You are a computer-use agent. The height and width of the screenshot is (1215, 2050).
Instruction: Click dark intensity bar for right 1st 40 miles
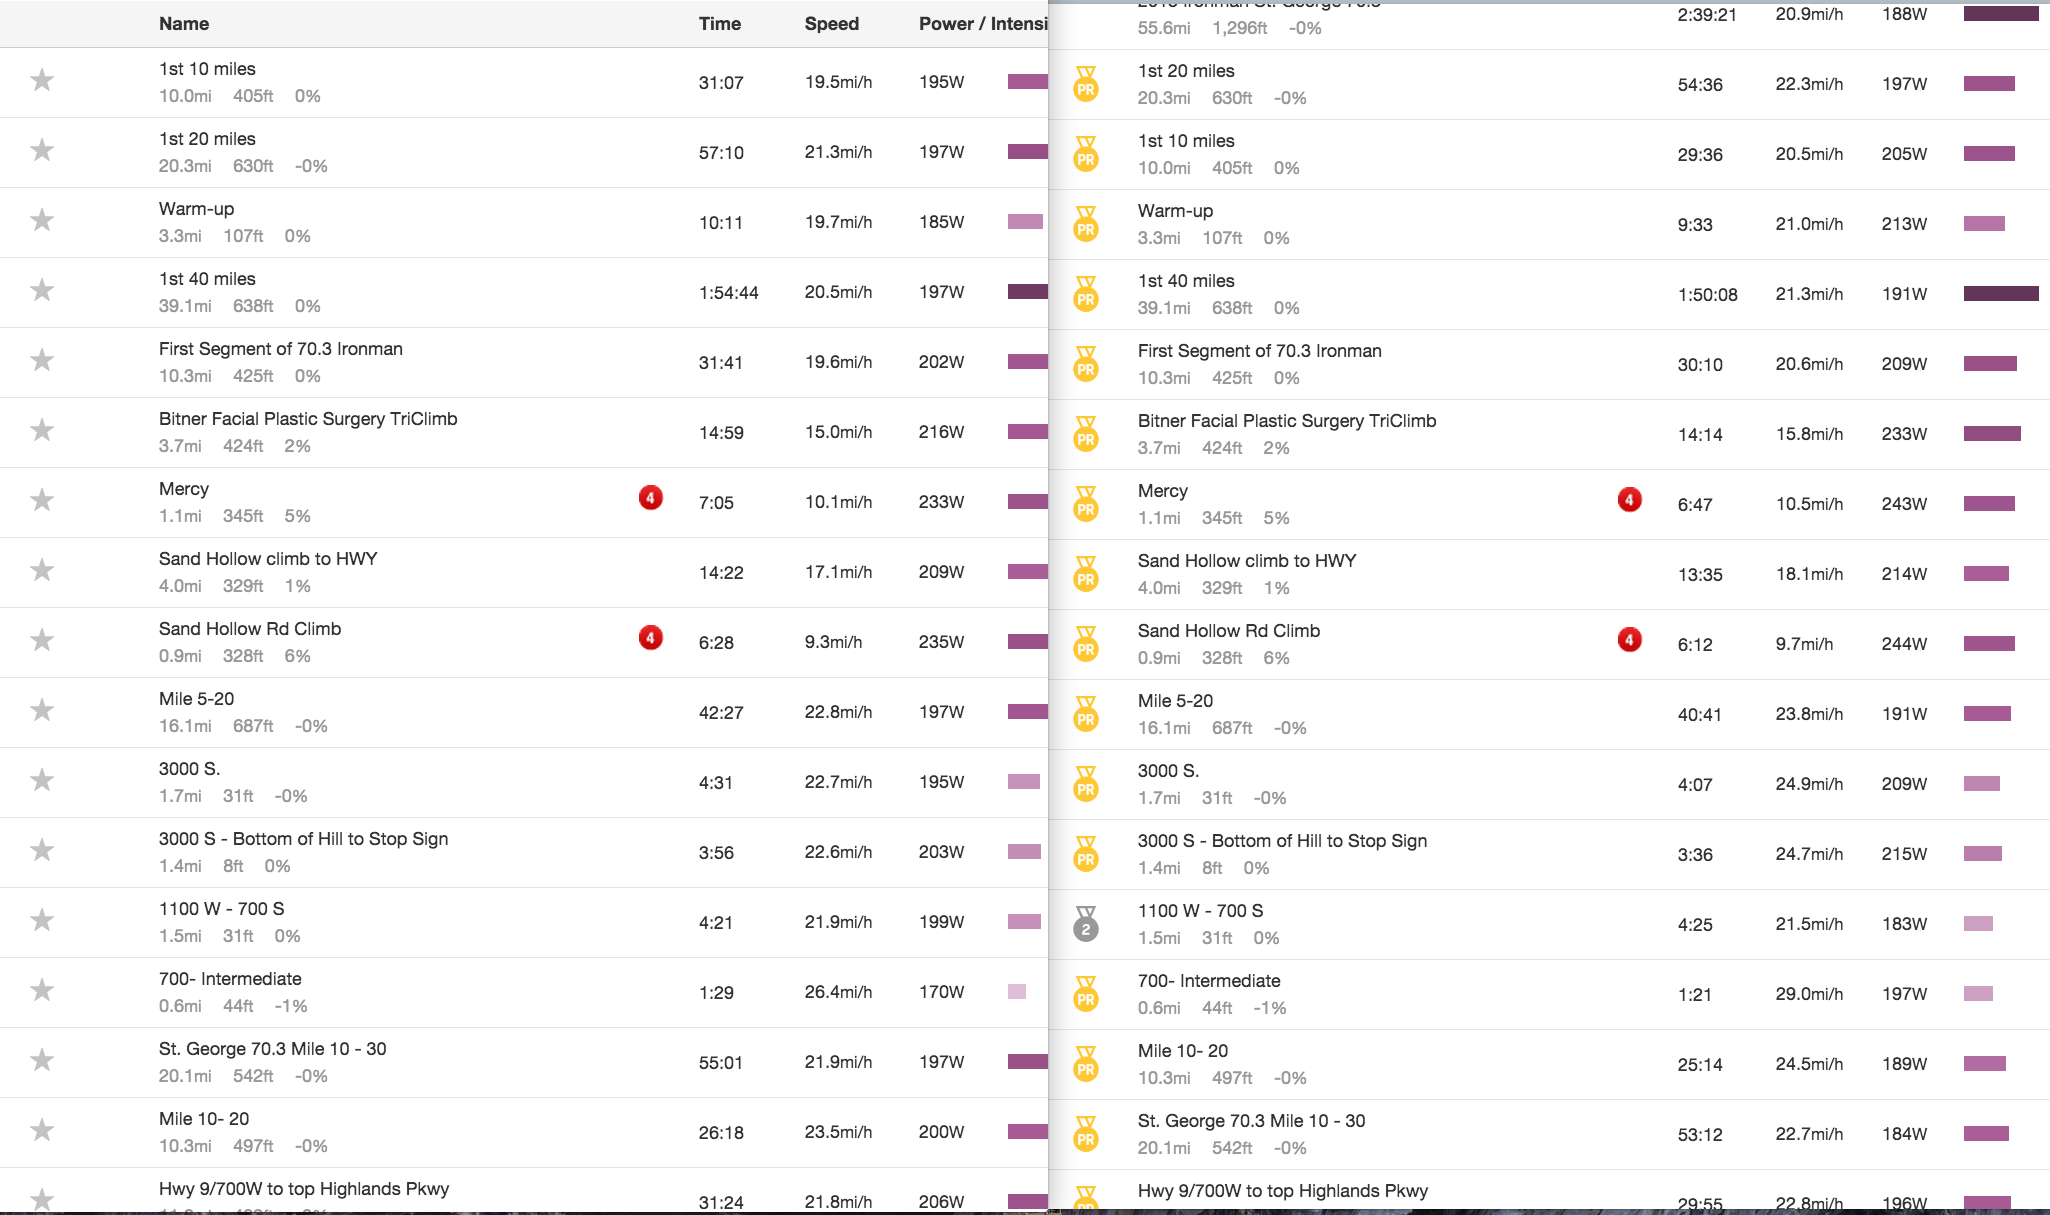tap(2000, 294)
